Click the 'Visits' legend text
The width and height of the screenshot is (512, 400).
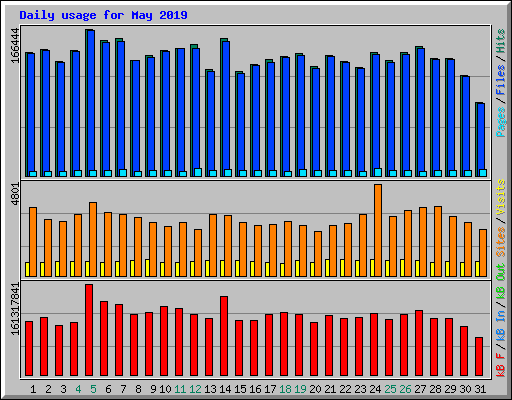point(501,197)
